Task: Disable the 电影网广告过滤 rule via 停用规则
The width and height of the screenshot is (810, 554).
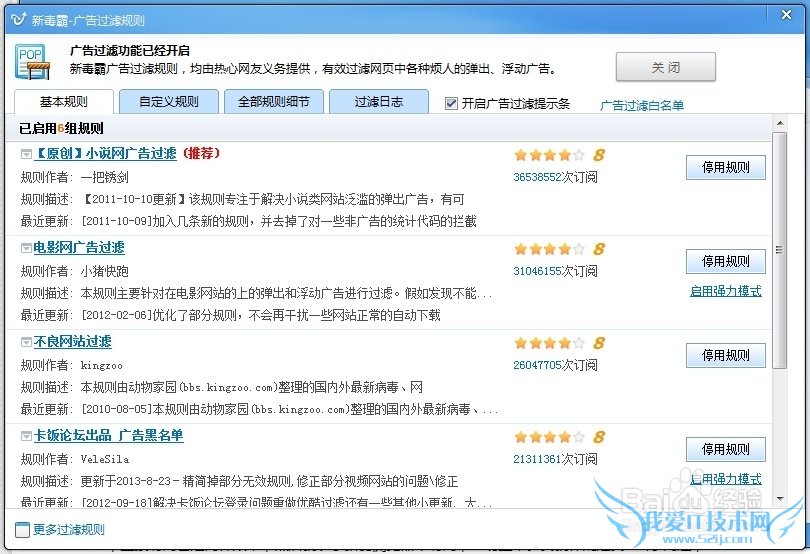Action: pyautogui.click(x=726, y=261)
